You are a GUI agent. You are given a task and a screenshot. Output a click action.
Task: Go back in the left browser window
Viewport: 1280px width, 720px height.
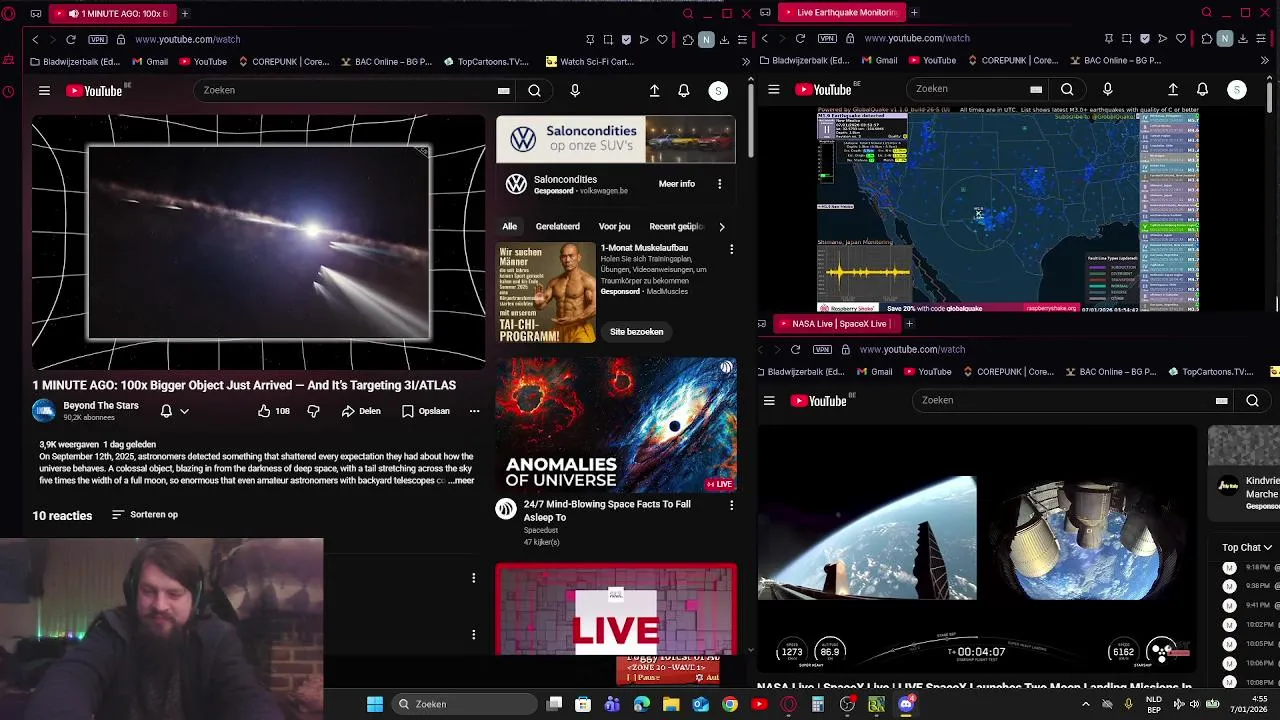click(35, 39)
